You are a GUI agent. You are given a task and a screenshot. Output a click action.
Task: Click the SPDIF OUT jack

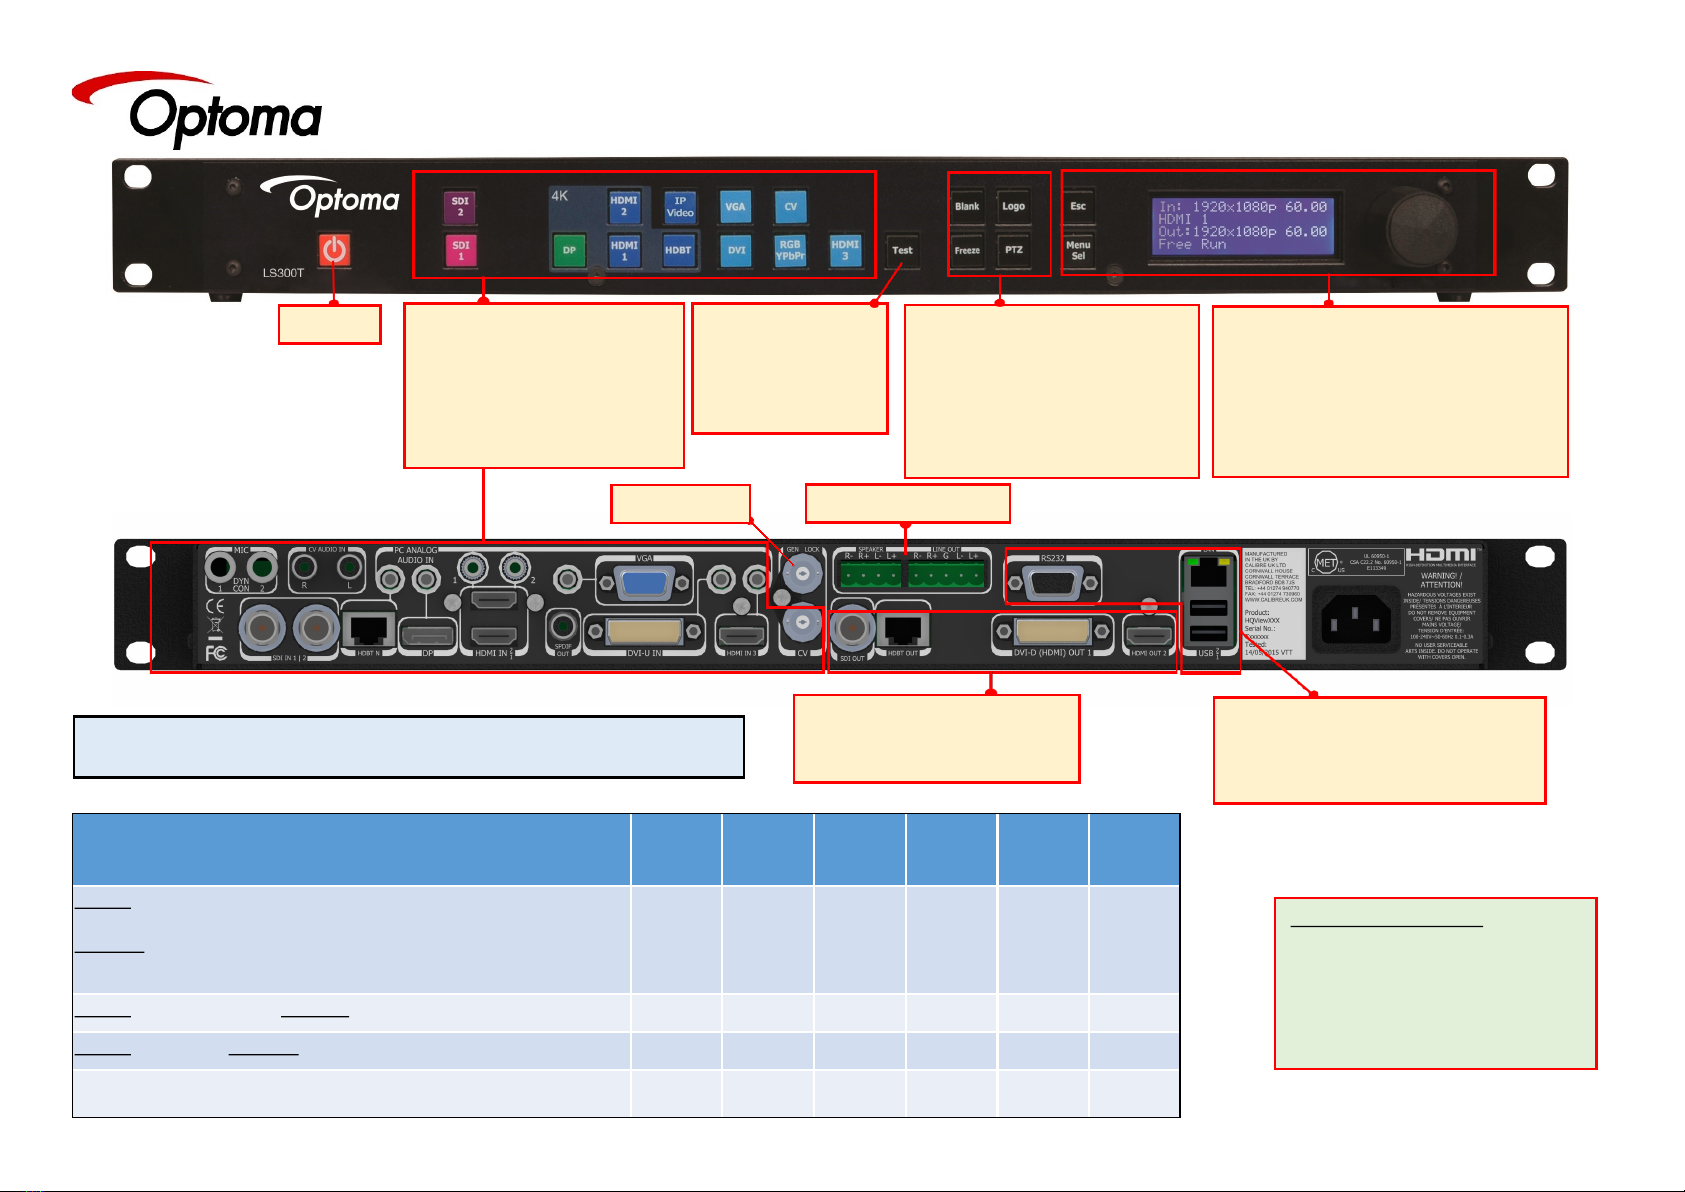563,628
